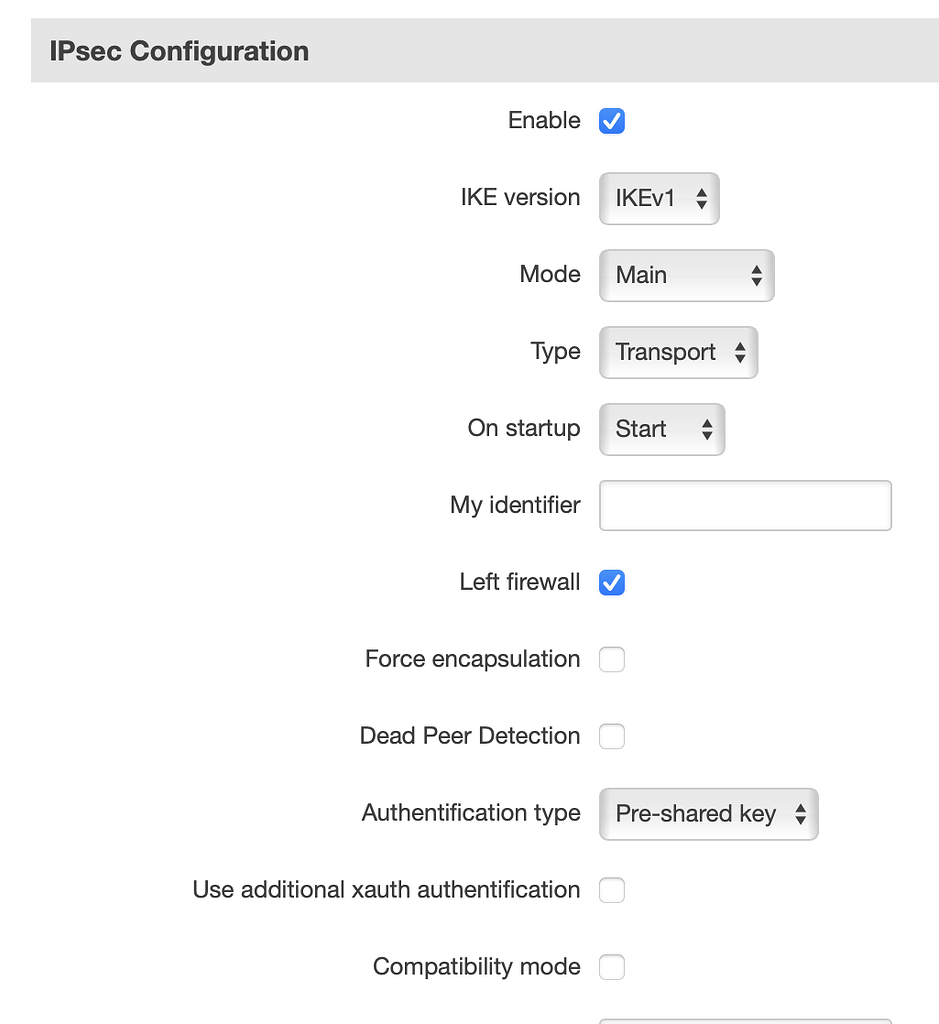Open the Pre-shared key authentication dropdown
Viewport: 939px width, 1024px height.
click(x=708, y=814)
